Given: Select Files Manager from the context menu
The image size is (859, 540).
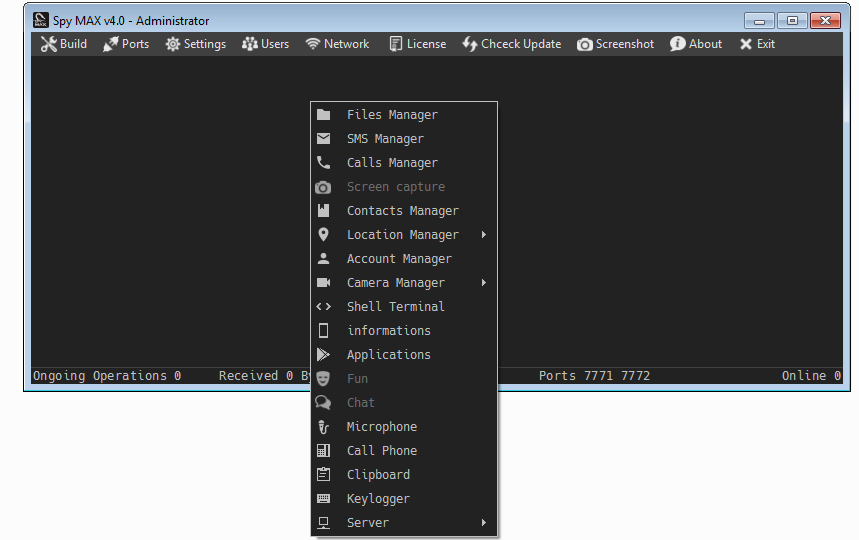Looking at the screenshot, I should coord(392,115).
